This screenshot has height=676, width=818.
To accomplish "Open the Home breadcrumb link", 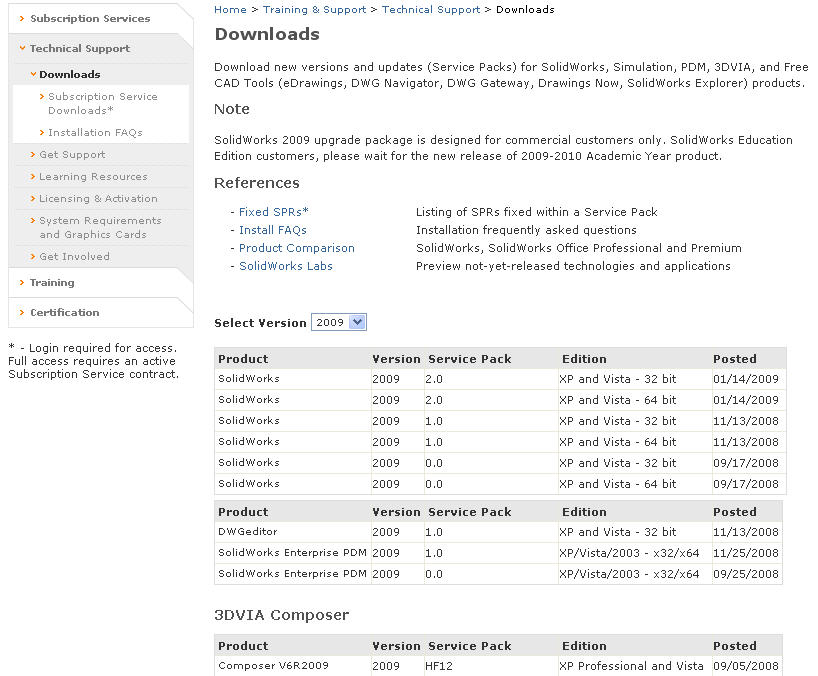I will 230,9.
